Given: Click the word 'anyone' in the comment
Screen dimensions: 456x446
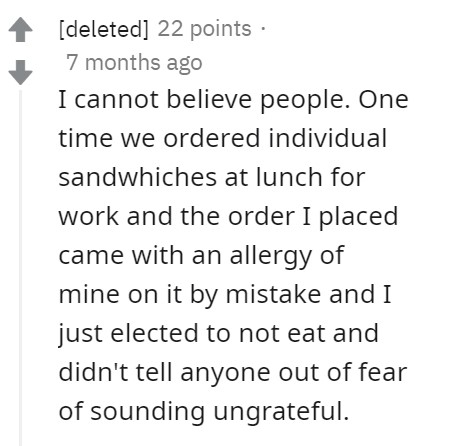Looking at the screenshot, I should (x=225, y=373).
